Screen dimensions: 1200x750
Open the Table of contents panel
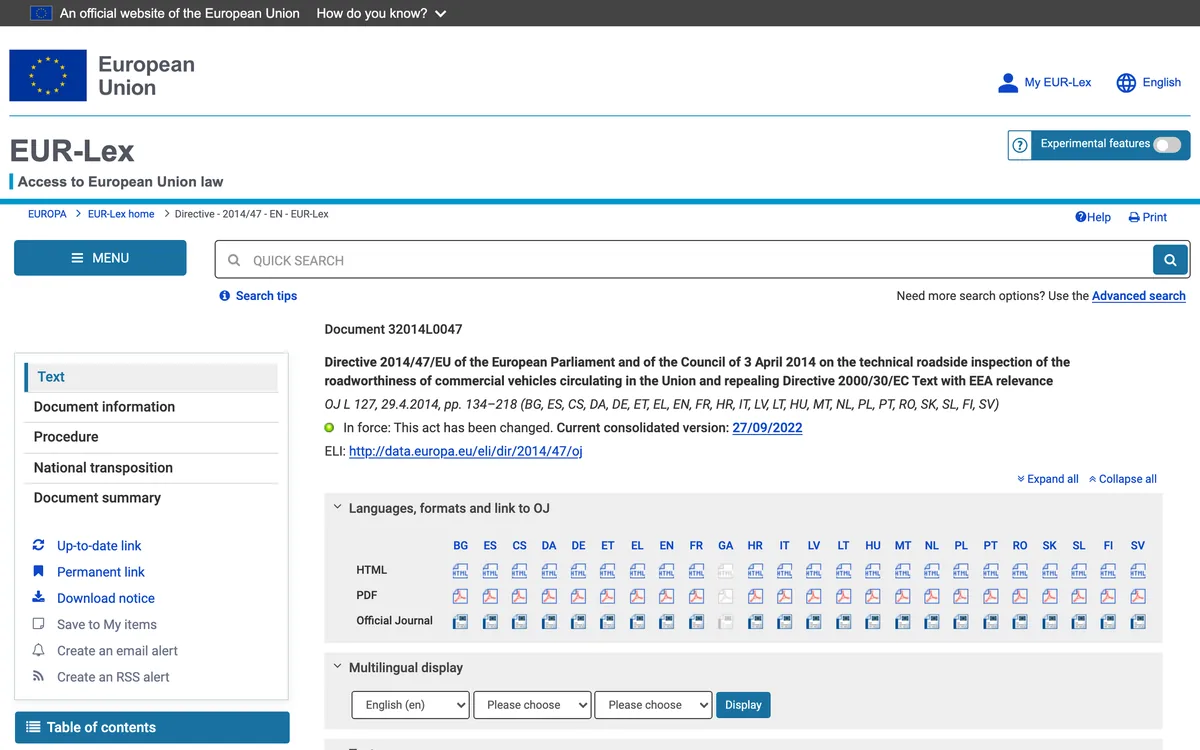(152, 727)
